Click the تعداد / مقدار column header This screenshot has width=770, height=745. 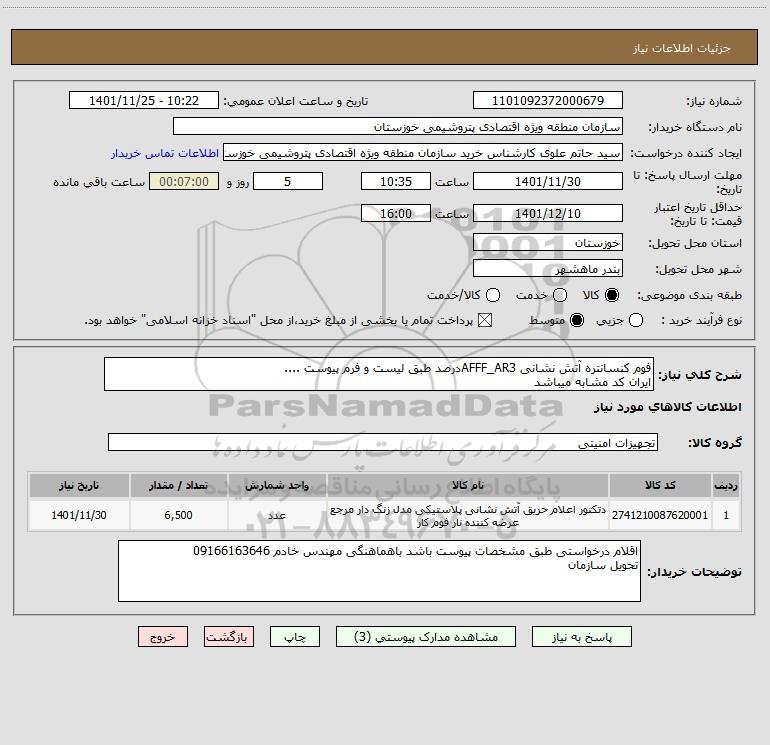[179, 485]
